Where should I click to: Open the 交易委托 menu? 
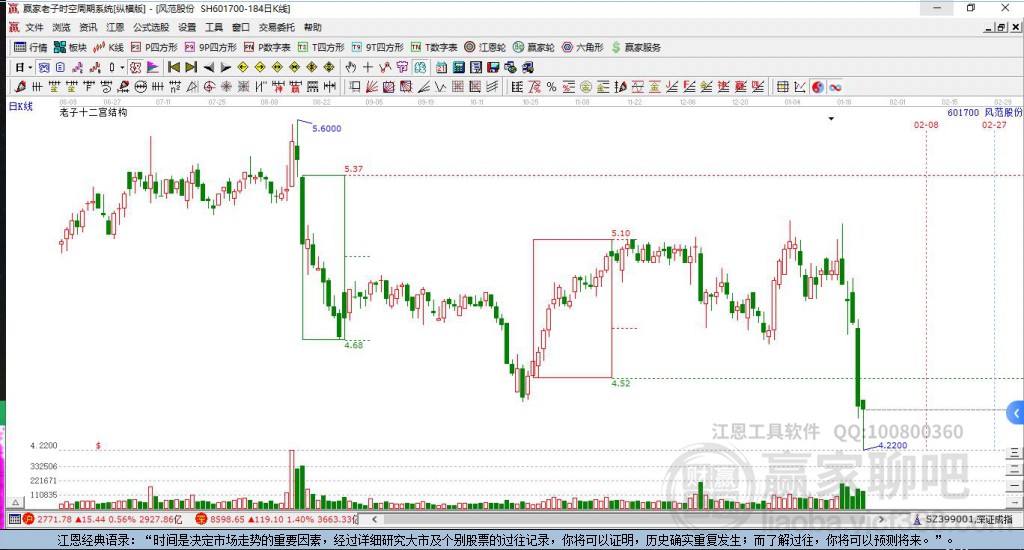pos(276,27)
